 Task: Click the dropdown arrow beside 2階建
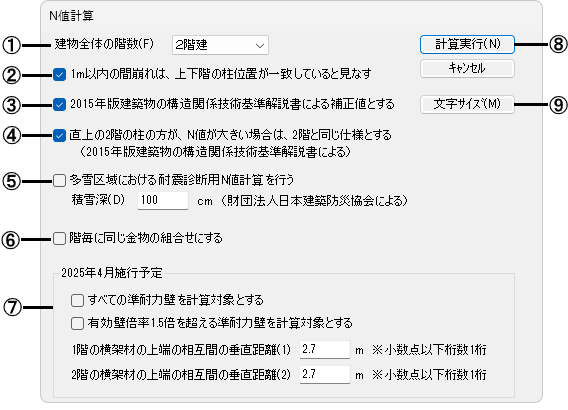click(259, 46)
